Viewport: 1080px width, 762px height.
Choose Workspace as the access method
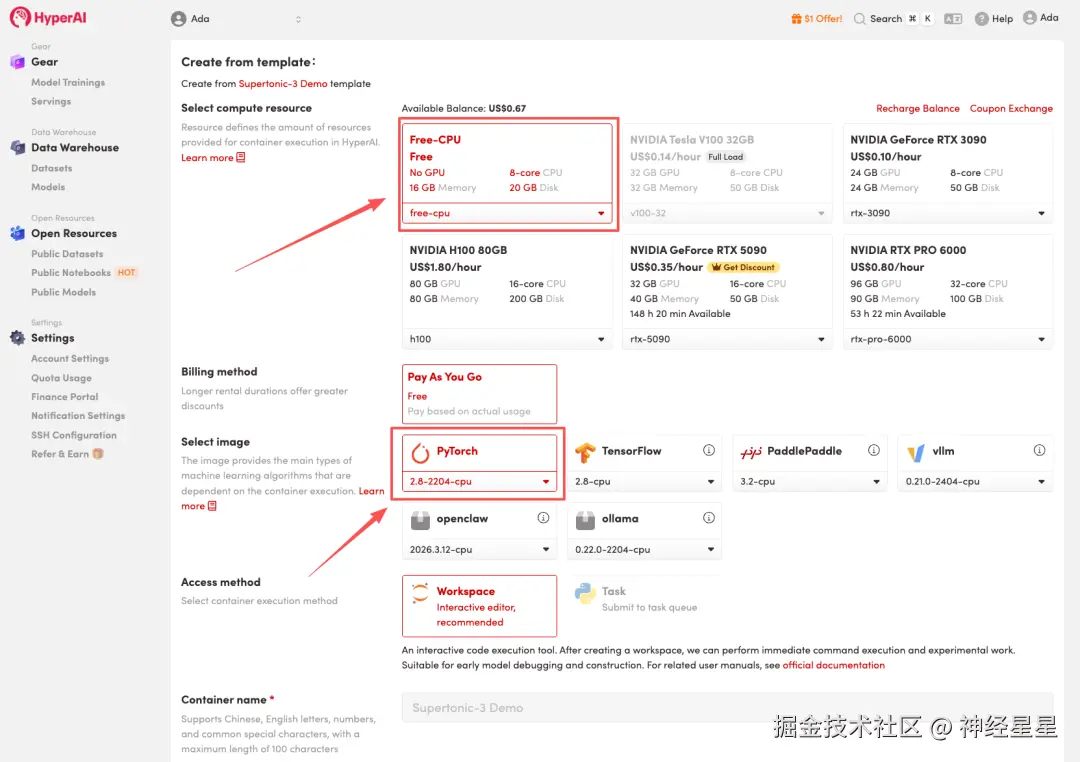click(x=479, y=606)
